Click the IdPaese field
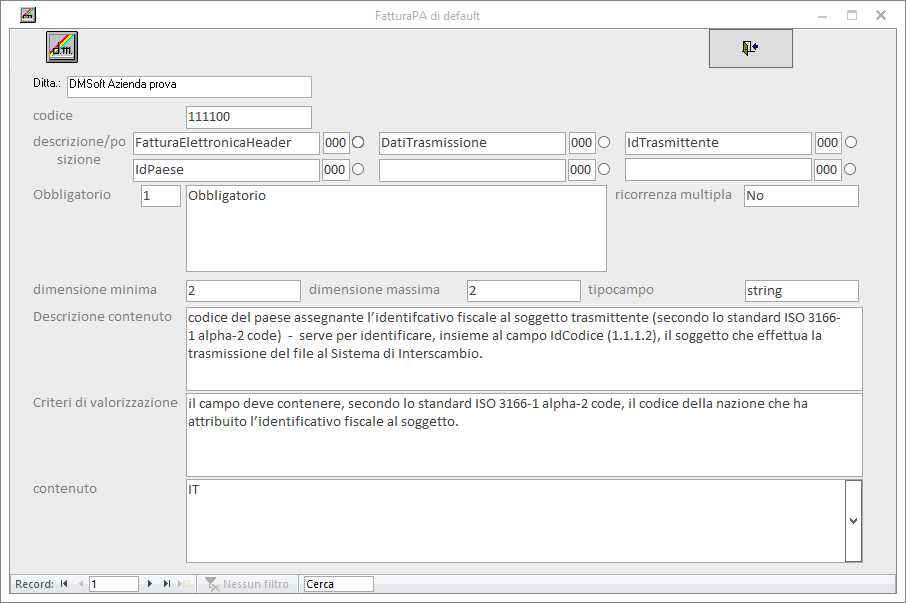 [x=226, y=170]
